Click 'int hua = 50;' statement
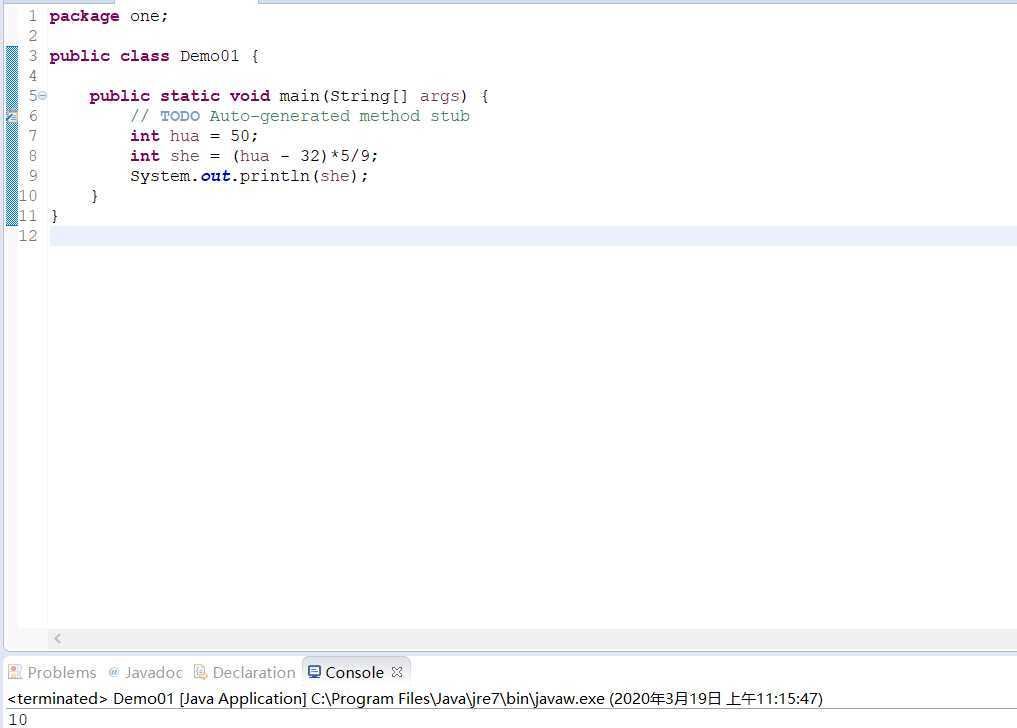 194,136
